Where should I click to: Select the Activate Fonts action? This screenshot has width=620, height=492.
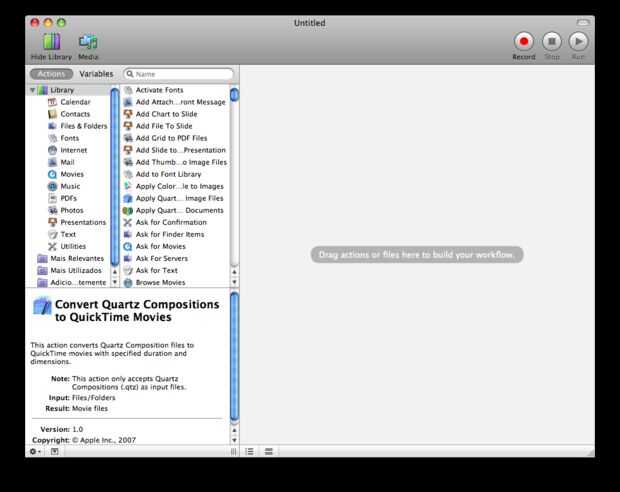[175, 90]
